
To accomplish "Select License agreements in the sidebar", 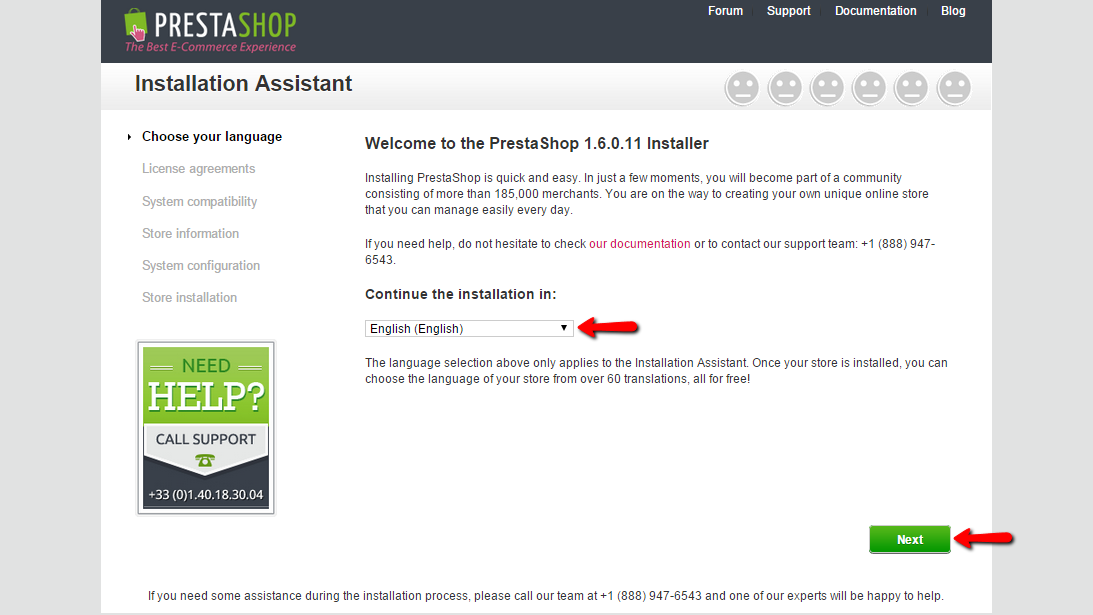I will (x=199, y=169).
